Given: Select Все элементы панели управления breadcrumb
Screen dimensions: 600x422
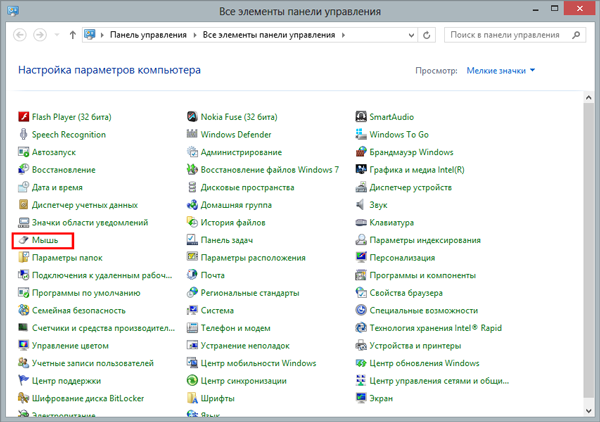Looking at the screenshot, I should point(268,35).
